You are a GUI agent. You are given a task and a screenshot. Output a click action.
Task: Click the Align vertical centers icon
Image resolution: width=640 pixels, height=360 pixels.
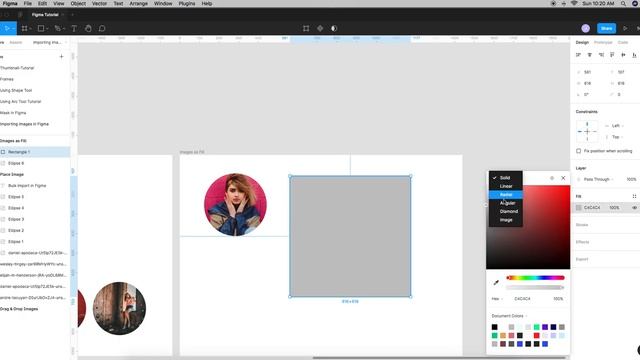pos(623,55)
